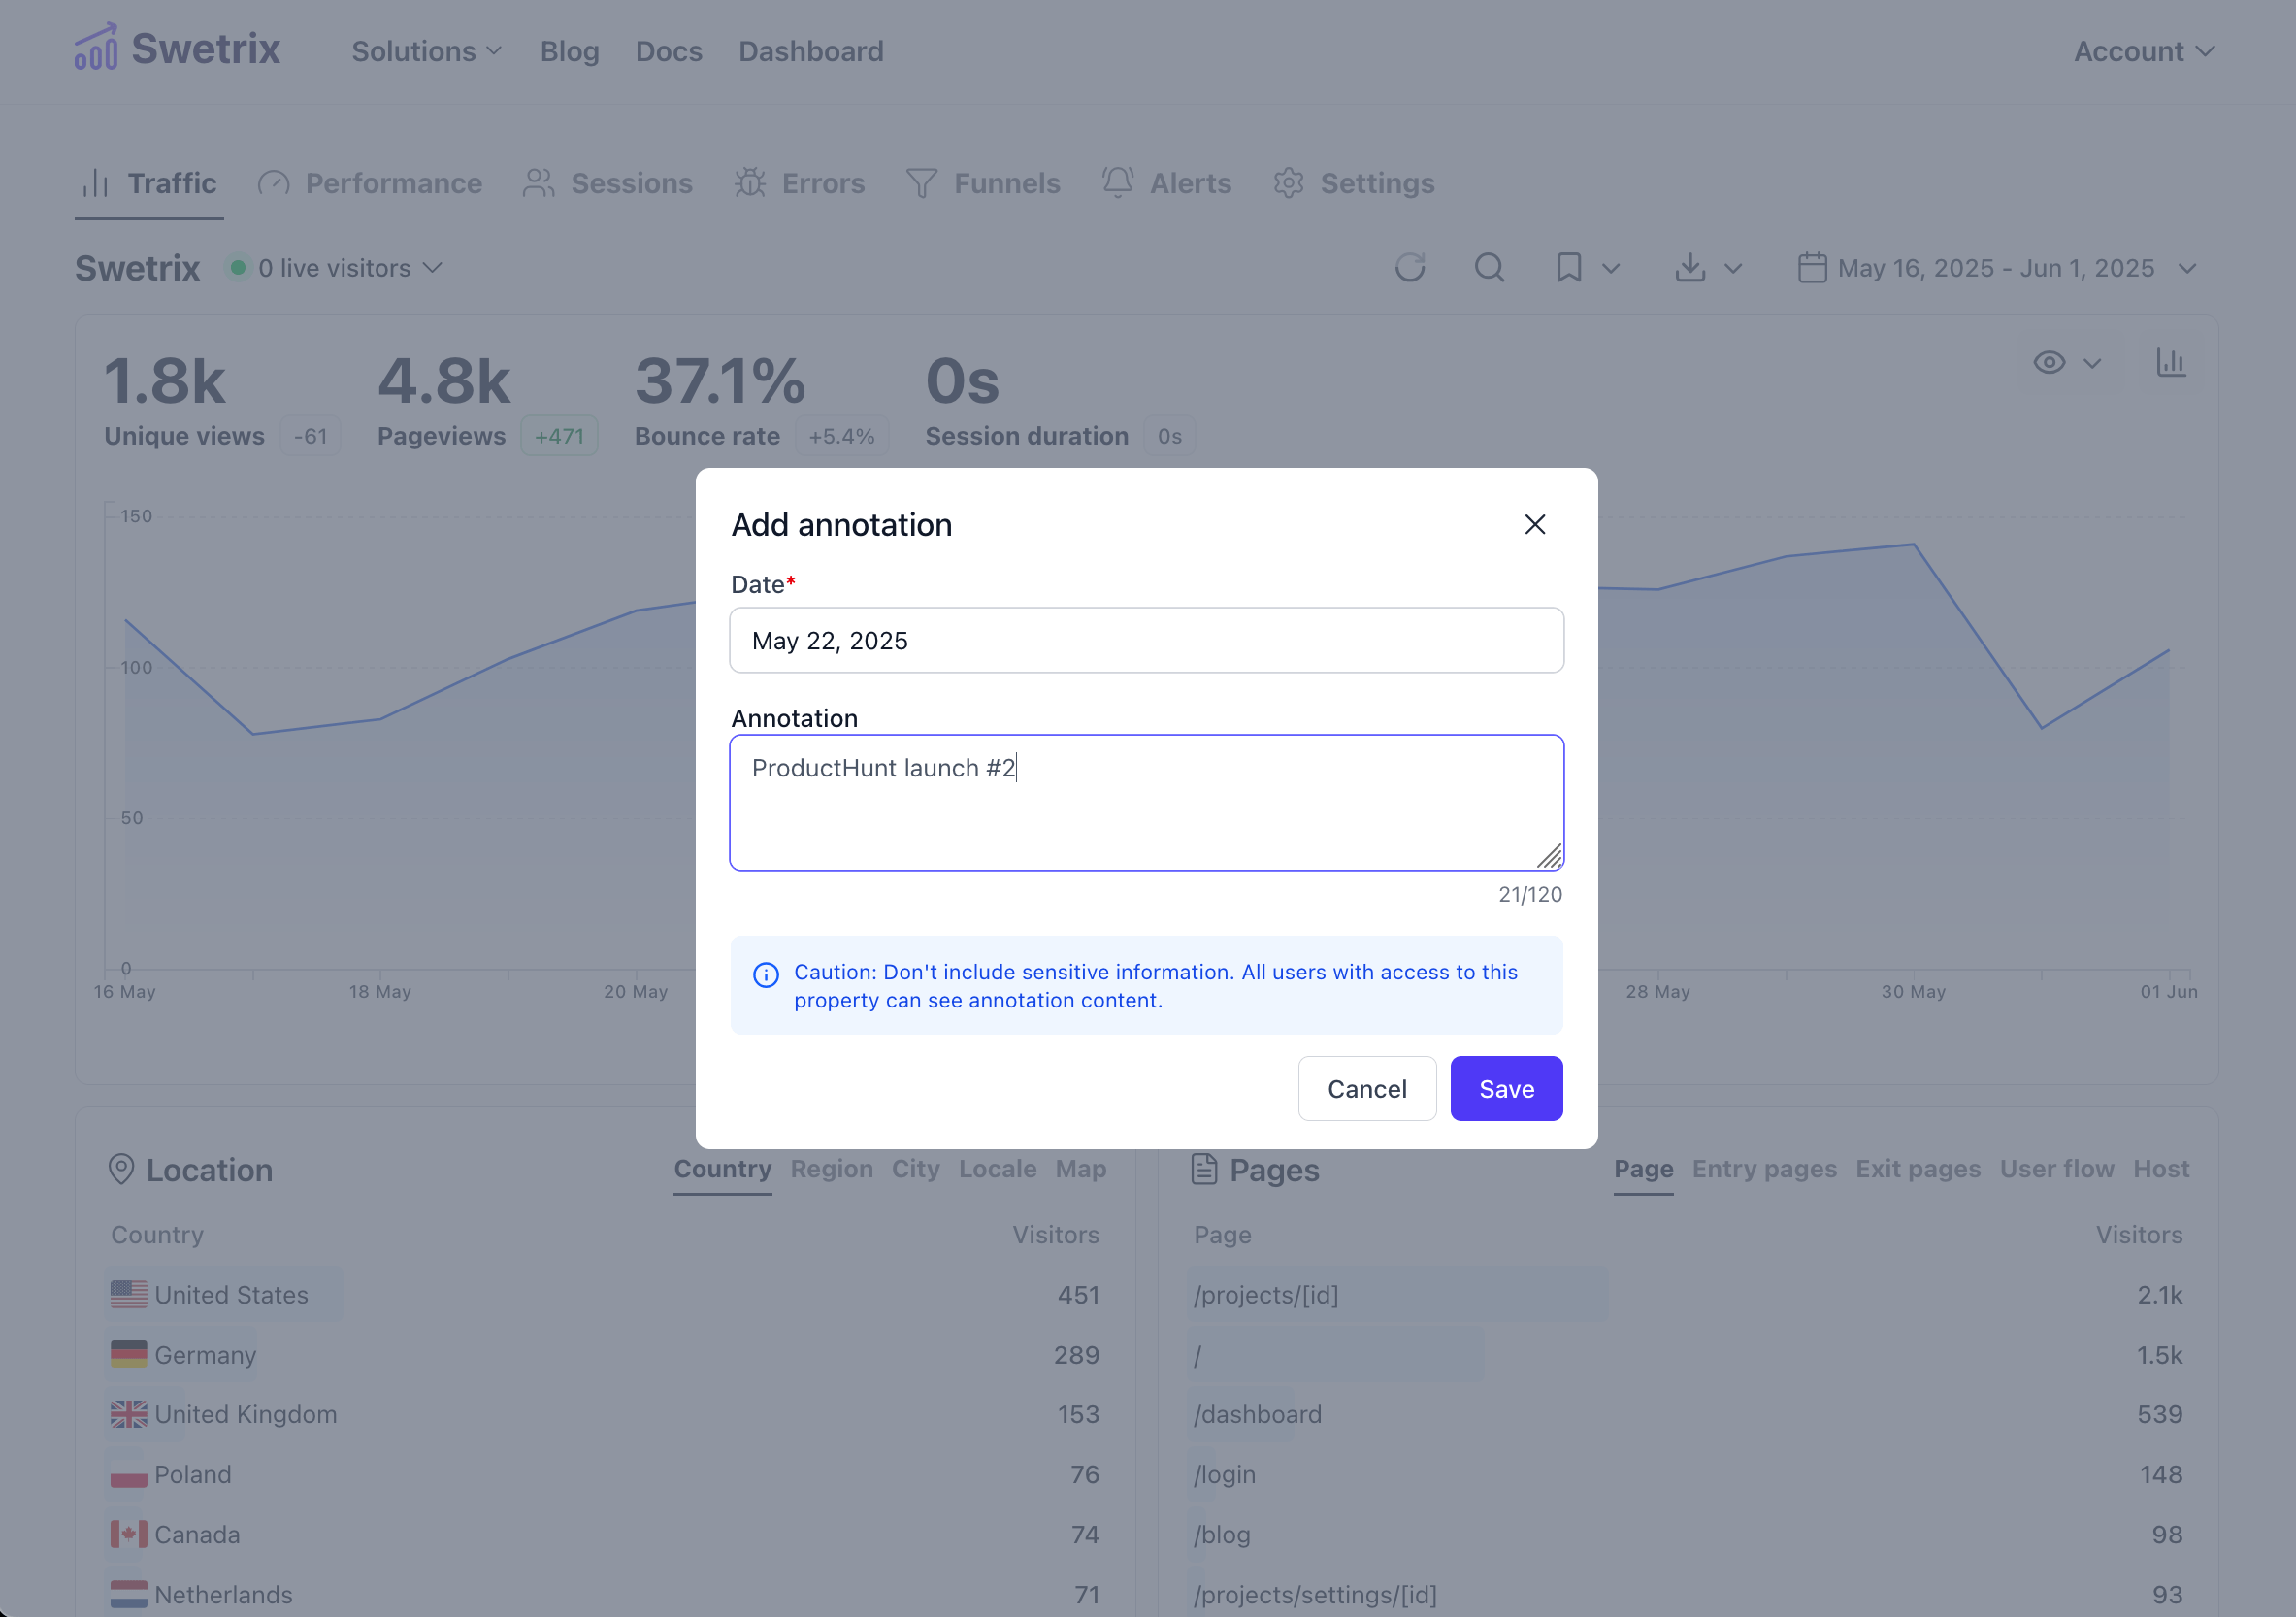The height and width of the screenshot is (1617, 2296).
Task: Open the Dashboard menu item
Action: pos(811,51)
